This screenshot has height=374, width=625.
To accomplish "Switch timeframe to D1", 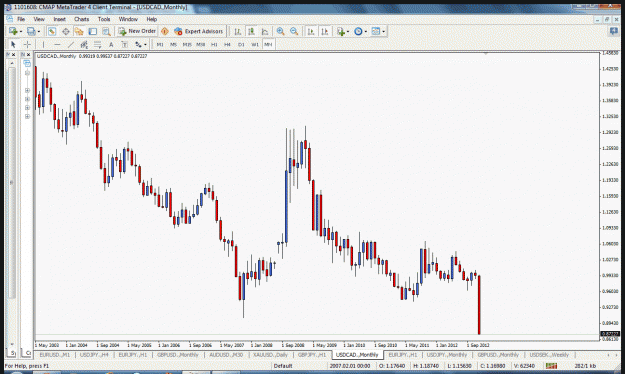I will pyautogui.click(x=241, y=44).
